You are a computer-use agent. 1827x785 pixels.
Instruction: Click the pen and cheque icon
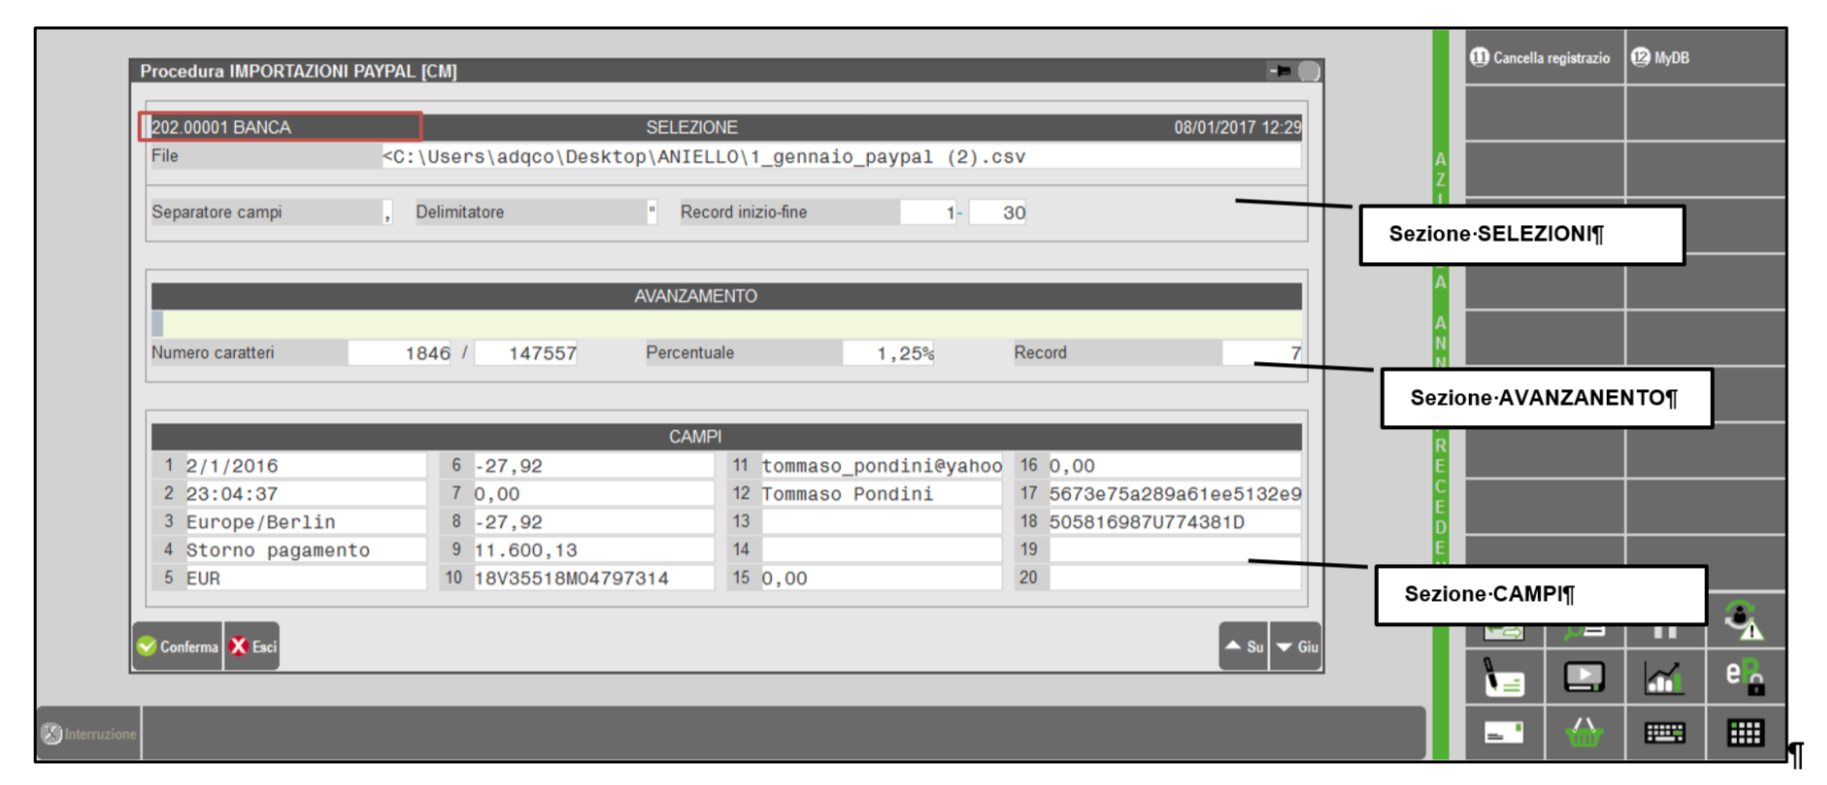click(1503, 678)
